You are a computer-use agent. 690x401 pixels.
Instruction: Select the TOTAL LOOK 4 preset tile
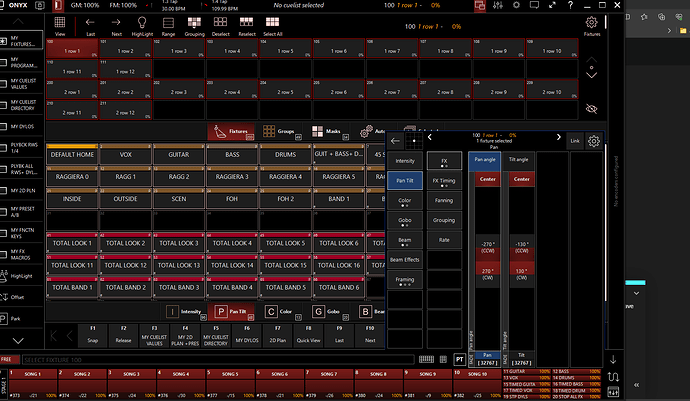[232, 242]
